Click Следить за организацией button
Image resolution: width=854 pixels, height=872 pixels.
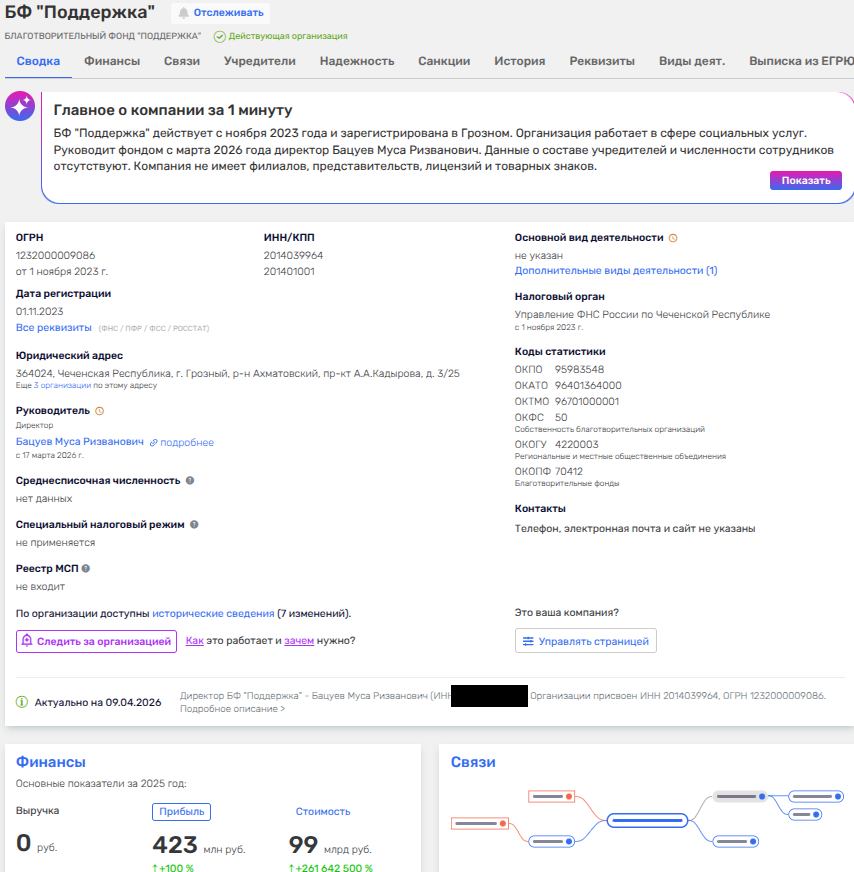click(96, 641)
